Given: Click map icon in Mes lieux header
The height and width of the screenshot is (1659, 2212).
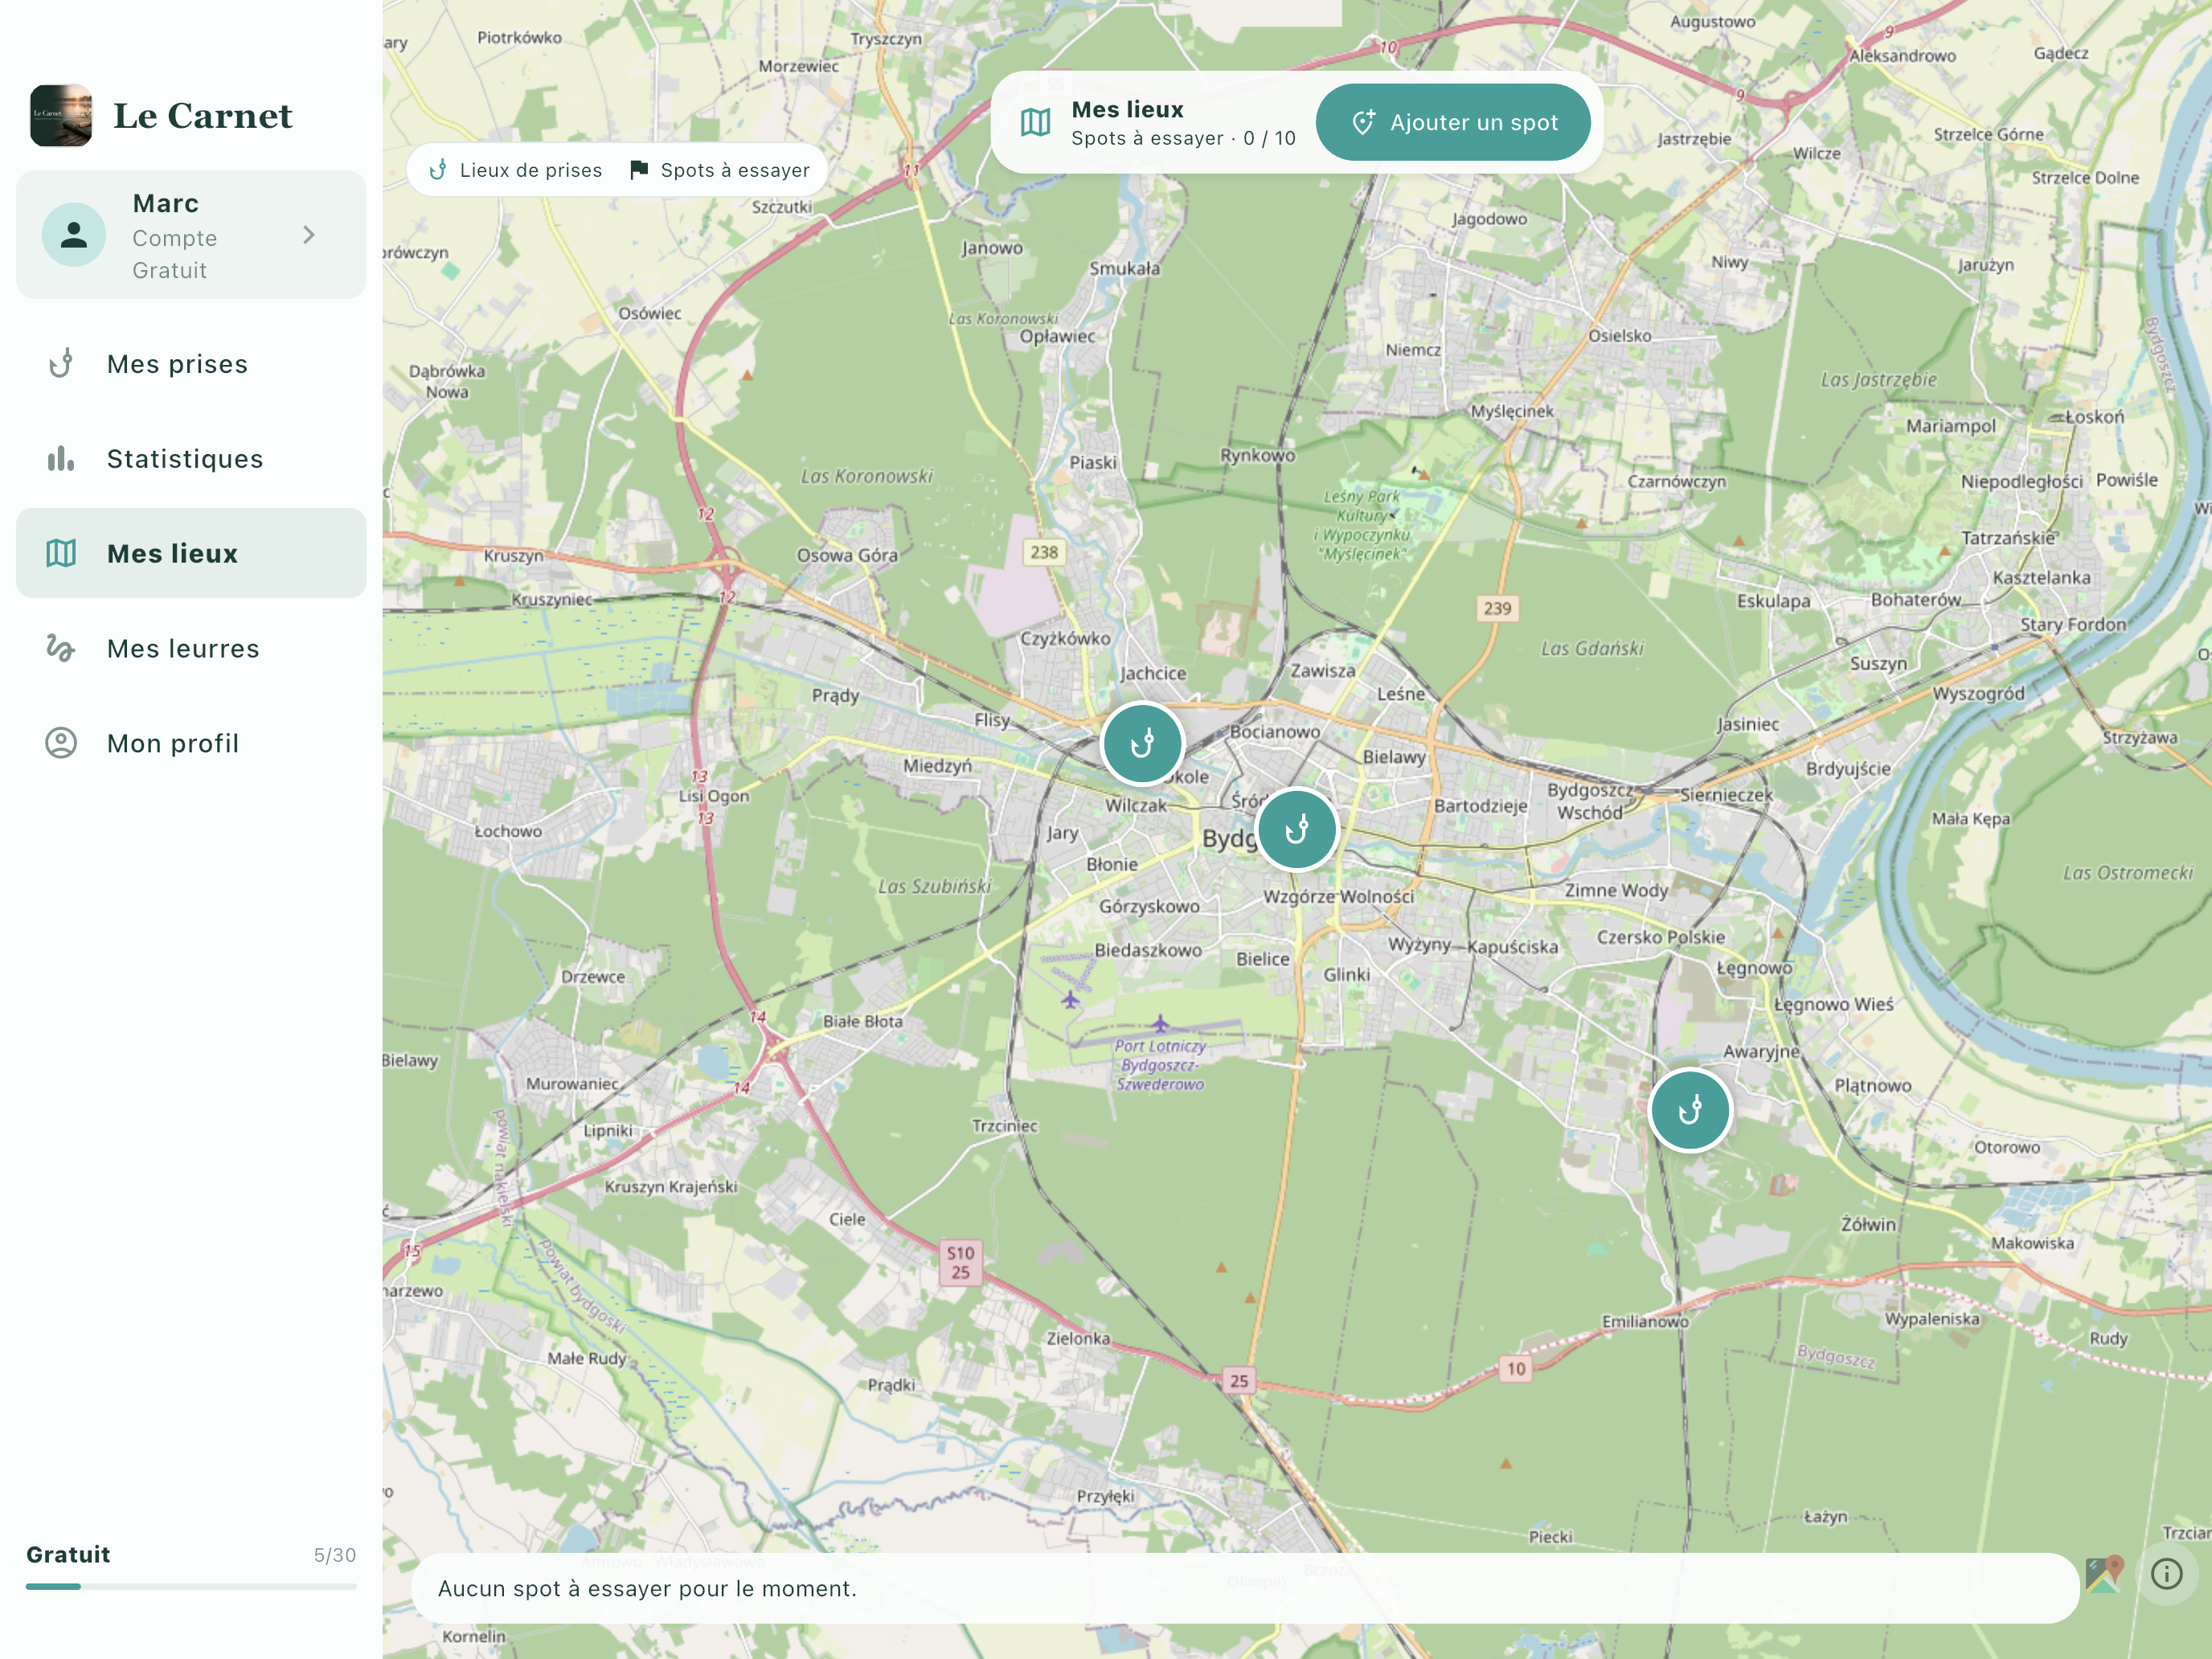Looking at the screenshot, I should [1035, 122].
